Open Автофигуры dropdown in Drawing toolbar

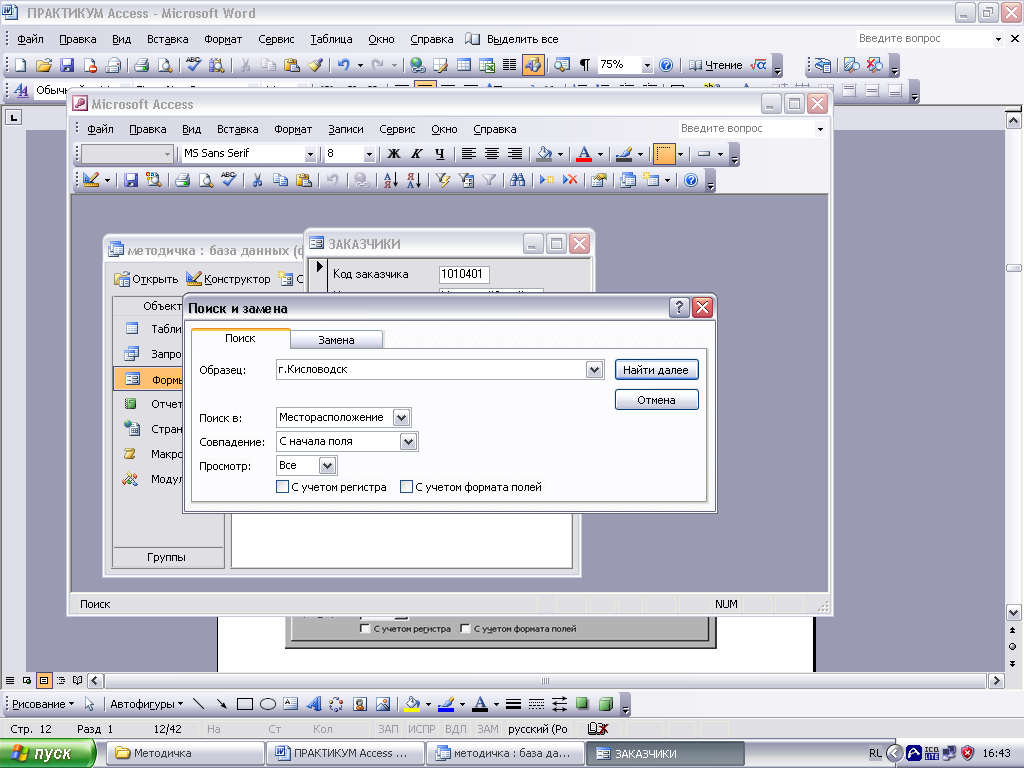pyautogui.click(x=146, y=704)
